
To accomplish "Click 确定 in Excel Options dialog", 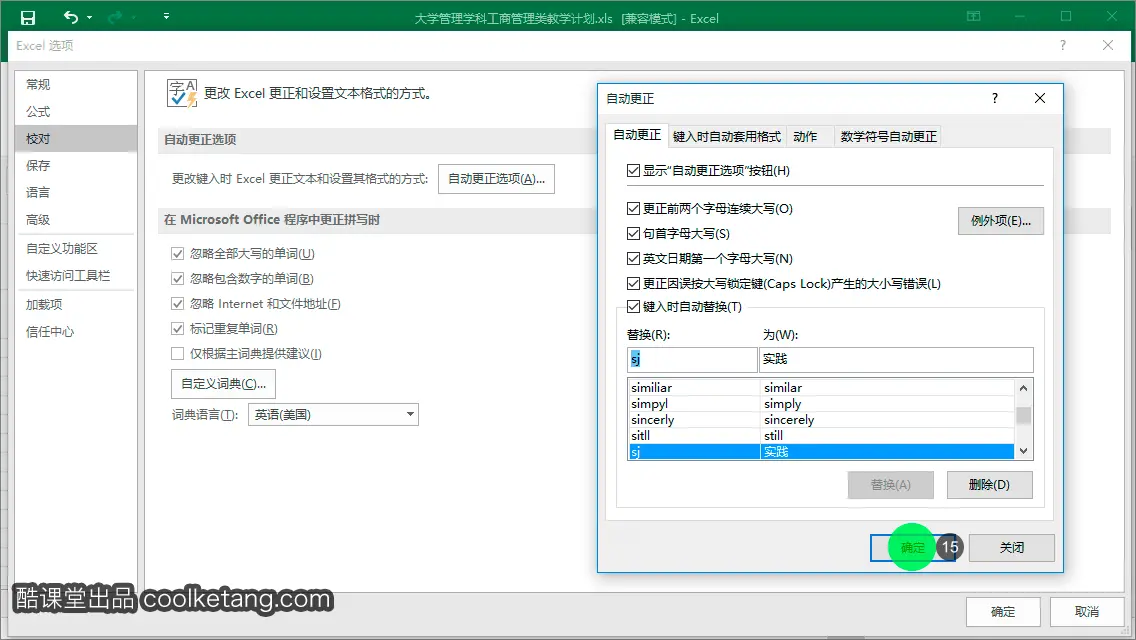I will click(1003, 612).
